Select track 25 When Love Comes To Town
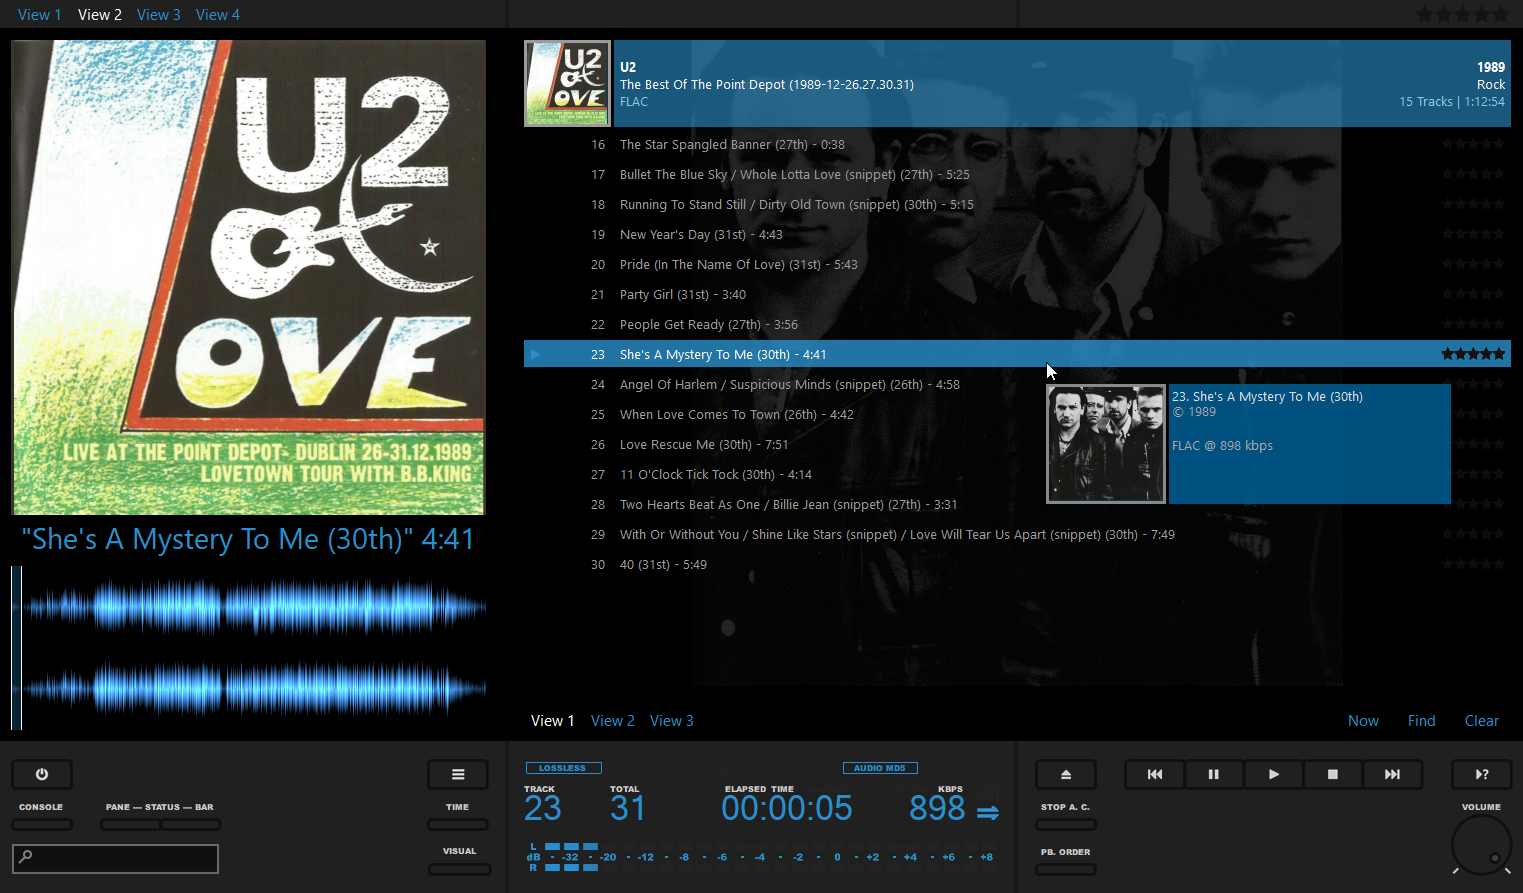Viewport: 1523px width, 893px height. pos(1017,414)
